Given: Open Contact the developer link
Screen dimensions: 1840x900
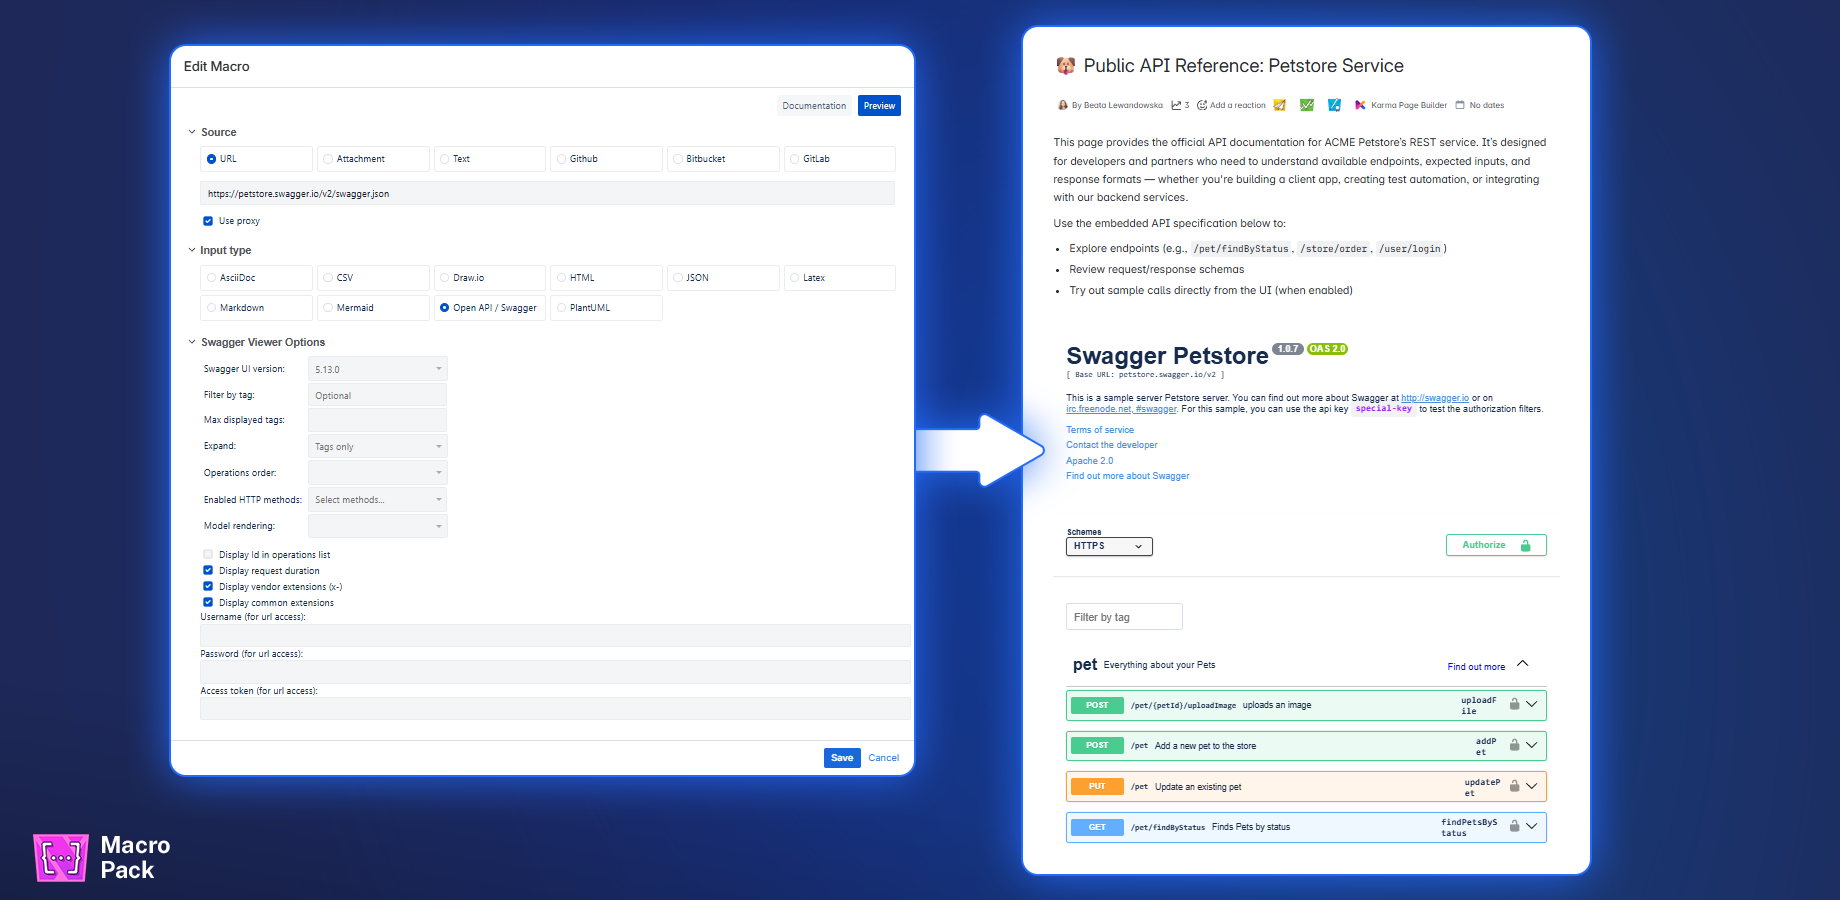Looking at the screenshot, I should coord(1112,445).
